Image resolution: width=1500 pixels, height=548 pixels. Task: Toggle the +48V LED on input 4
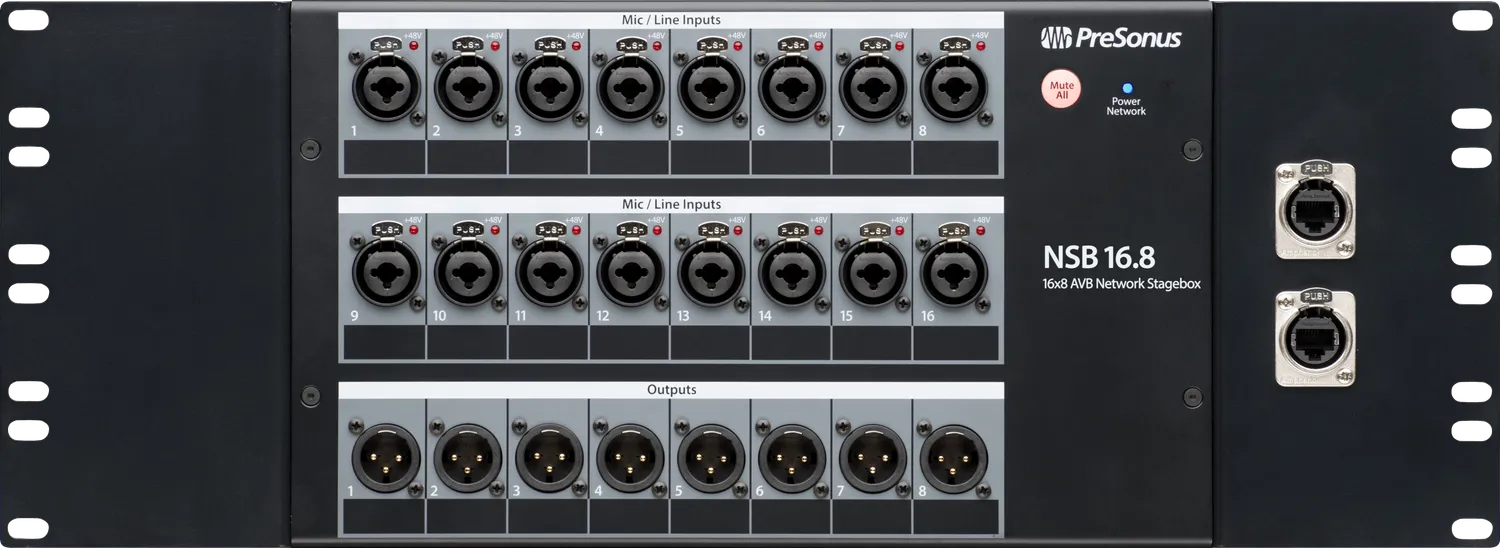point(656,46)
